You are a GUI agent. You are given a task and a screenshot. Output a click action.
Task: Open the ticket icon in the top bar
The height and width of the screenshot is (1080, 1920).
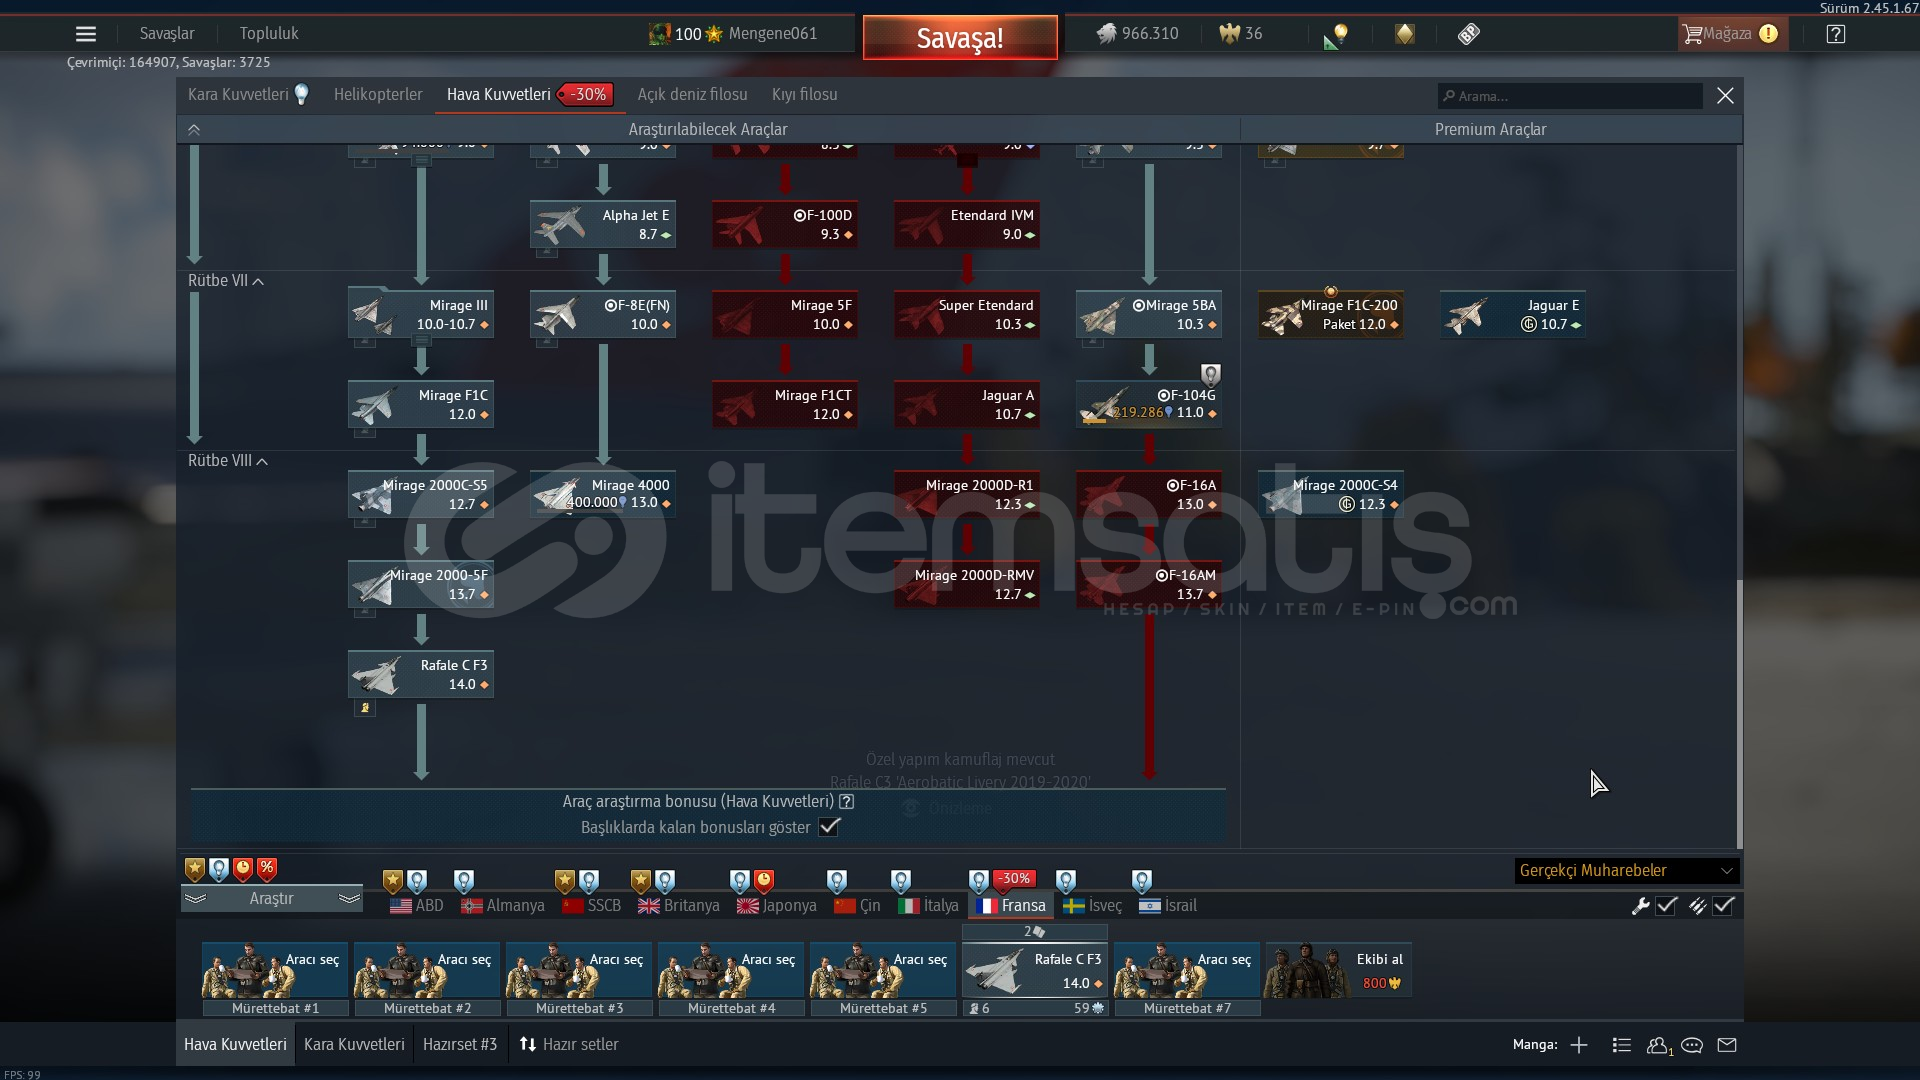1468,34
